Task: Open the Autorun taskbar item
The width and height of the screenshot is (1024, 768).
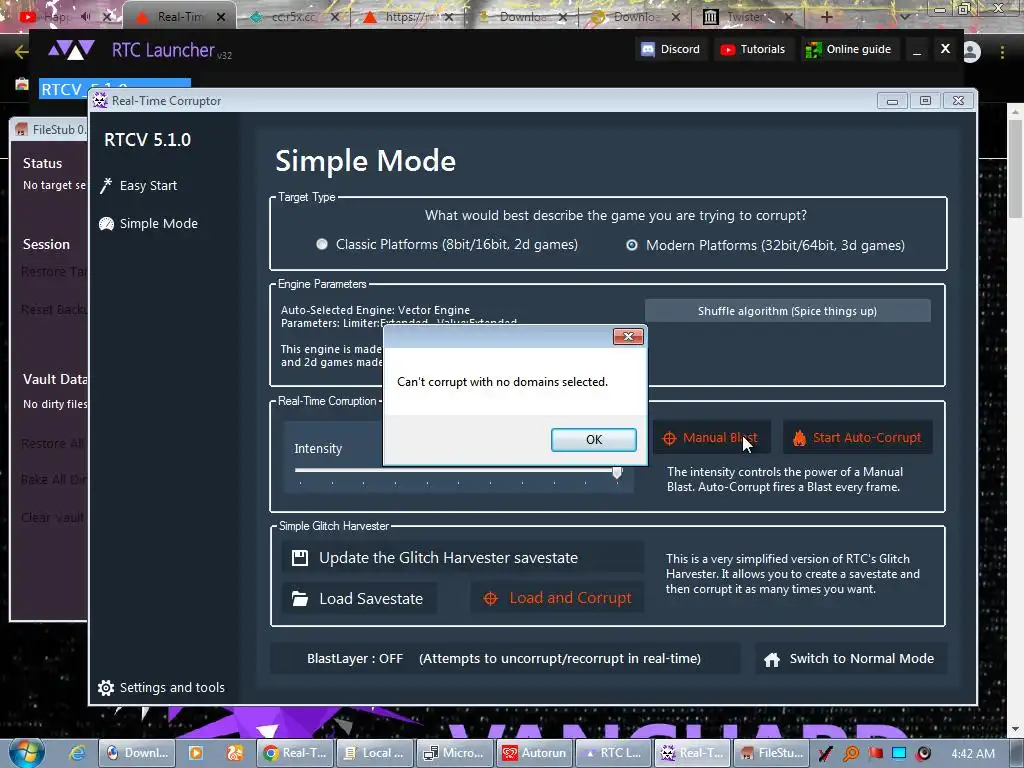Action: click(x=535, y=753)
